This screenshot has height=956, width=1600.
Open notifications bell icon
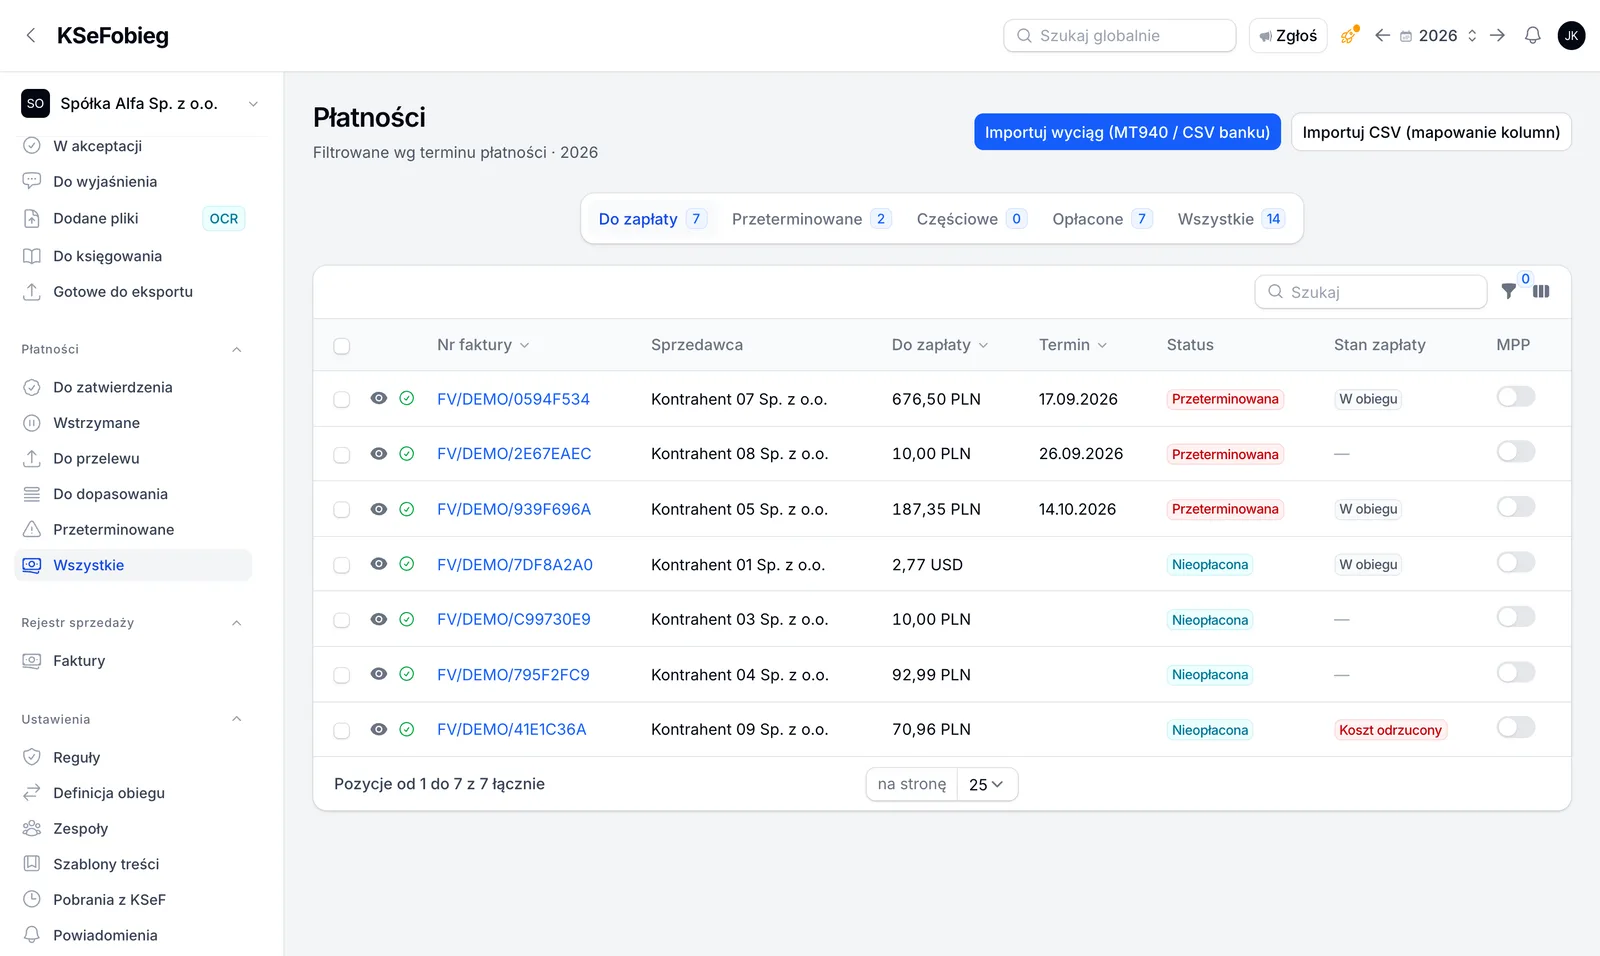coord(1532,36)
